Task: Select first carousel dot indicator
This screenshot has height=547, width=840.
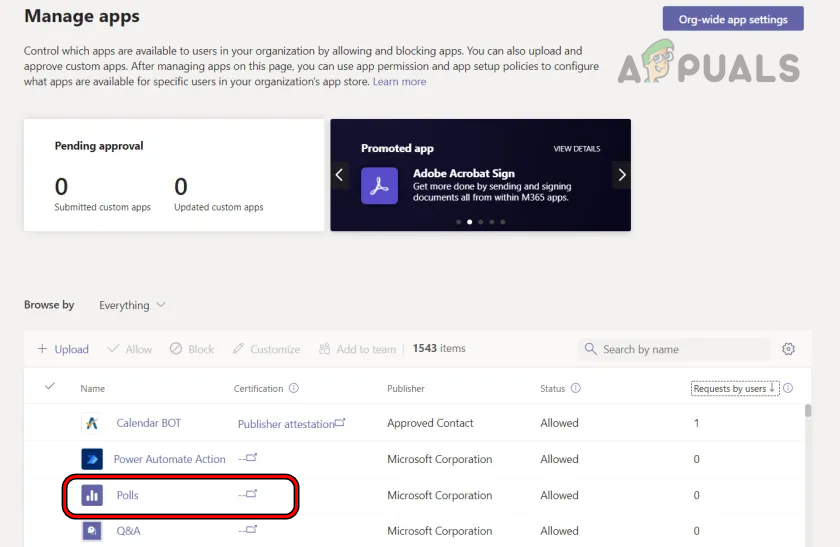Action: (x=458, y=222)
